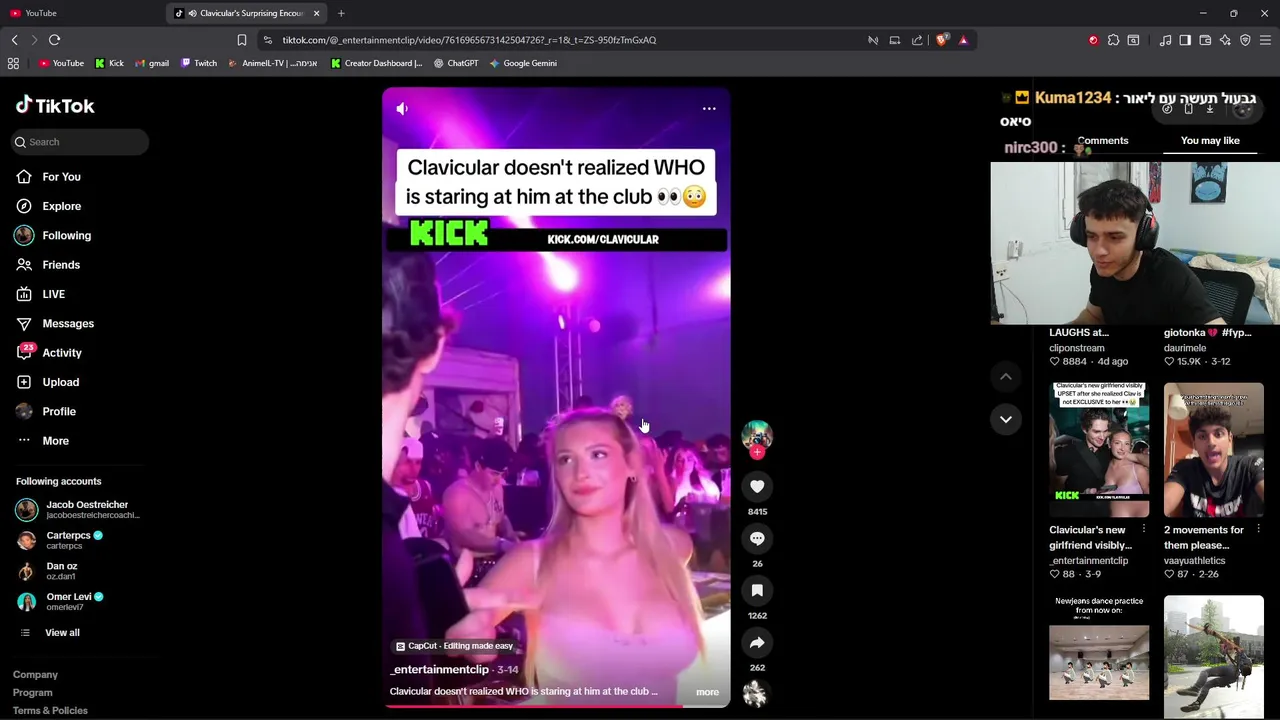Reload the page in browser
This screenshot has width=1280, height=720.
coord(54,40)
